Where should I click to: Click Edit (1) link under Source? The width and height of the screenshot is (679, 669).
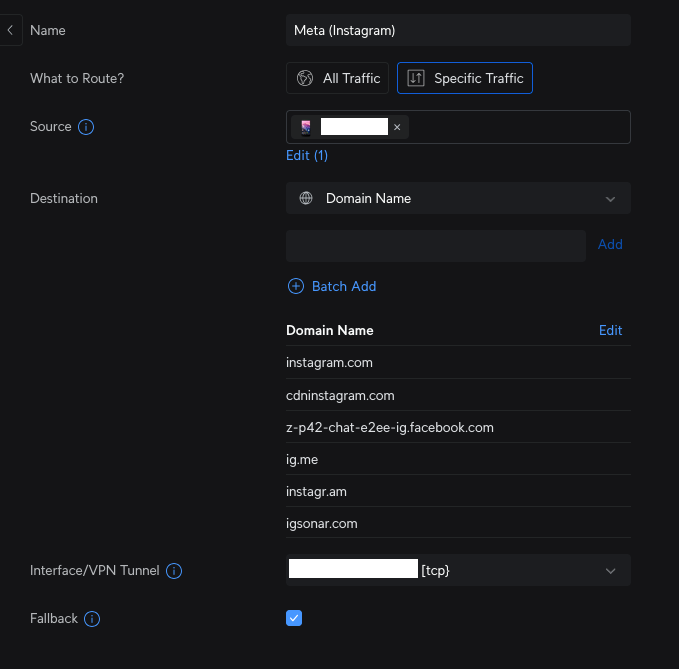pyautogui.click(x=307, y=155)
